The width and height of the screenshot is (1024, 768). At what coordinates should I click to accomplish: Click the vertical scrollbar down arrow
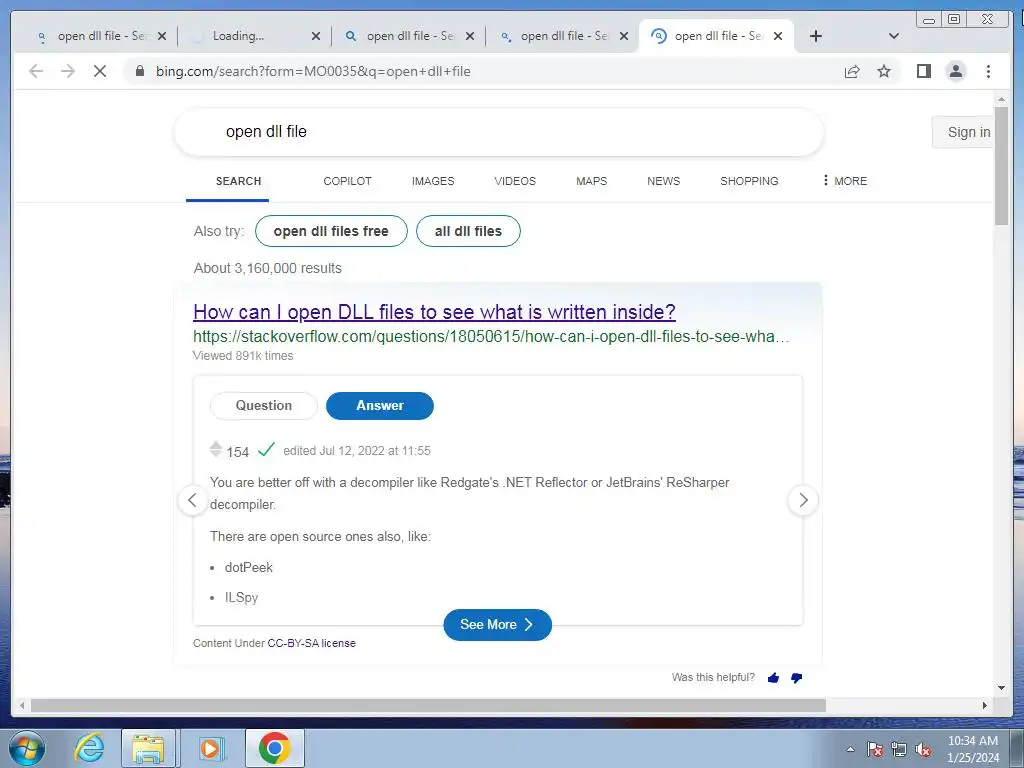[1001, 688]
